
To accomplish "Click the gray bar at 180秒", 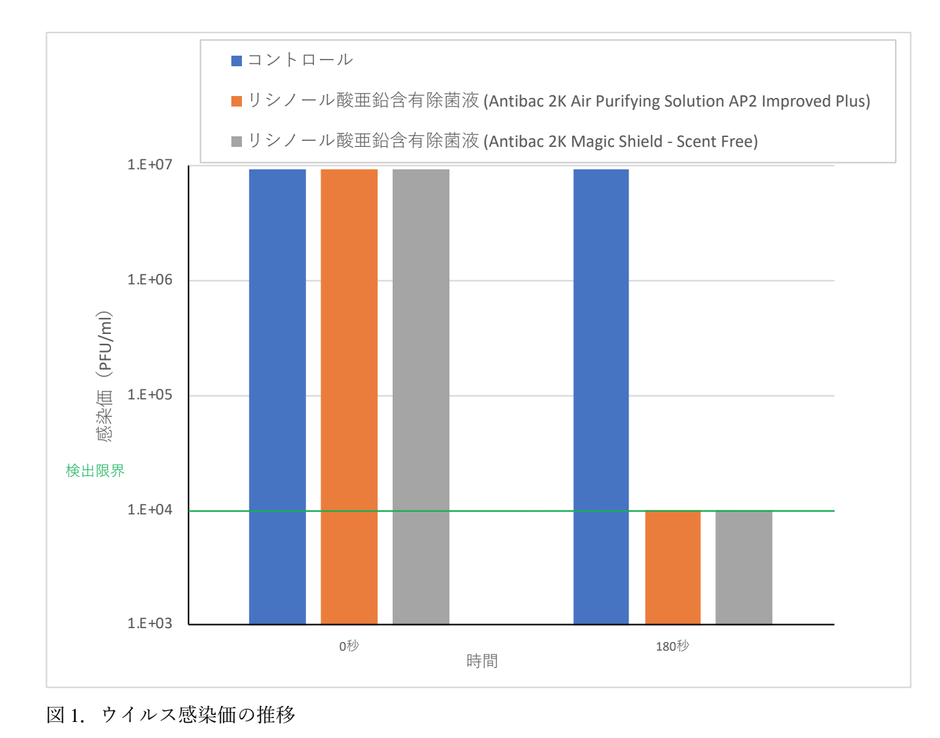I will 744,565.
